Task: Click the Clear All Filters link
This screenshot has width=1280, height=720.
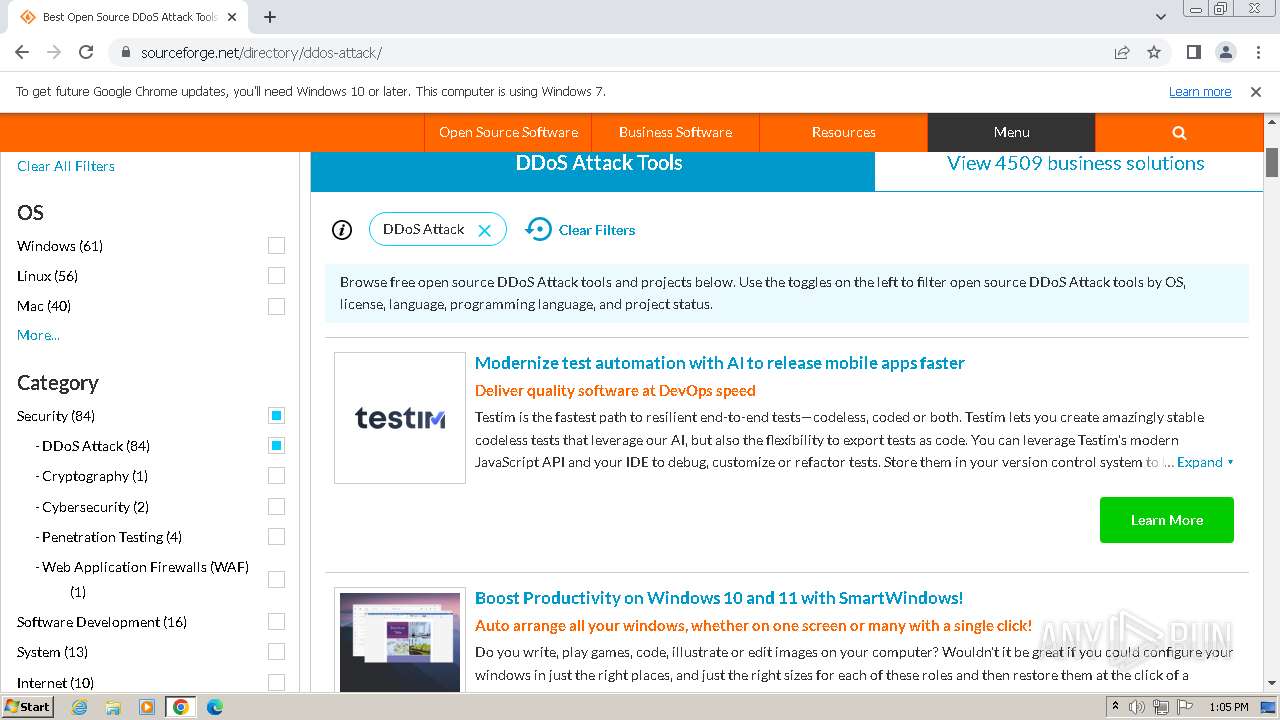Action: pos(66,166)
